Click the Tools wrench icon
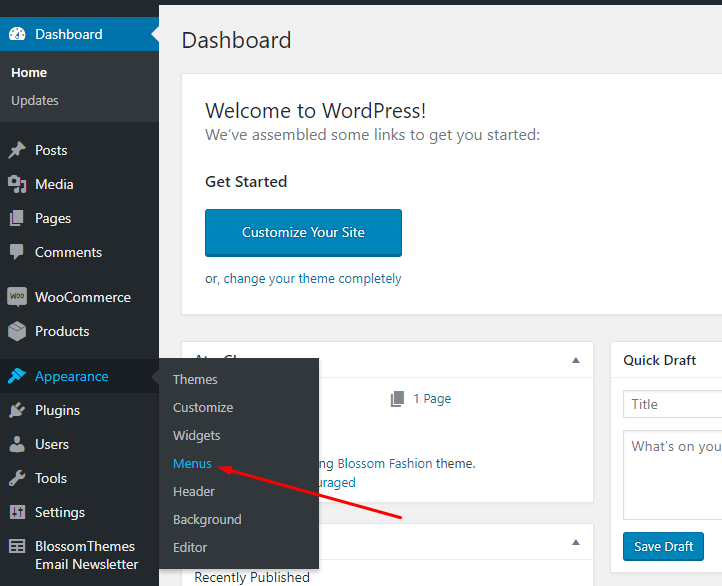 coord(17,478)
